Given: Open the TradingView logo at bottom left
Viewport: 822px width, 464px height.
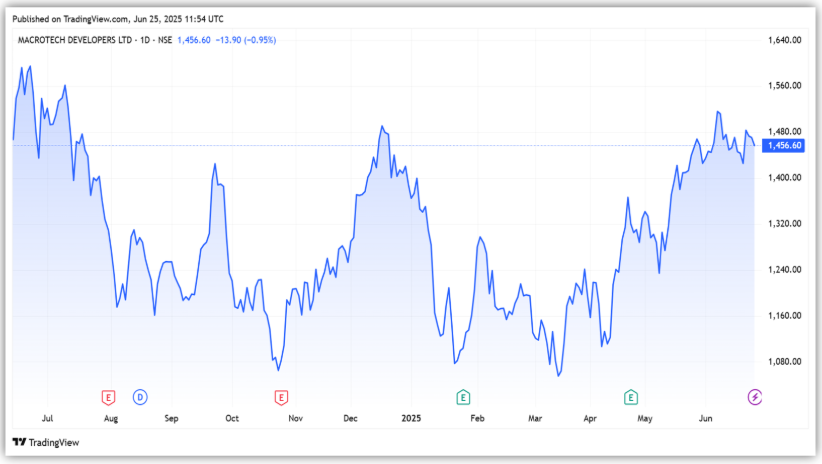Looking at the screenshot, I should (45, 442).
